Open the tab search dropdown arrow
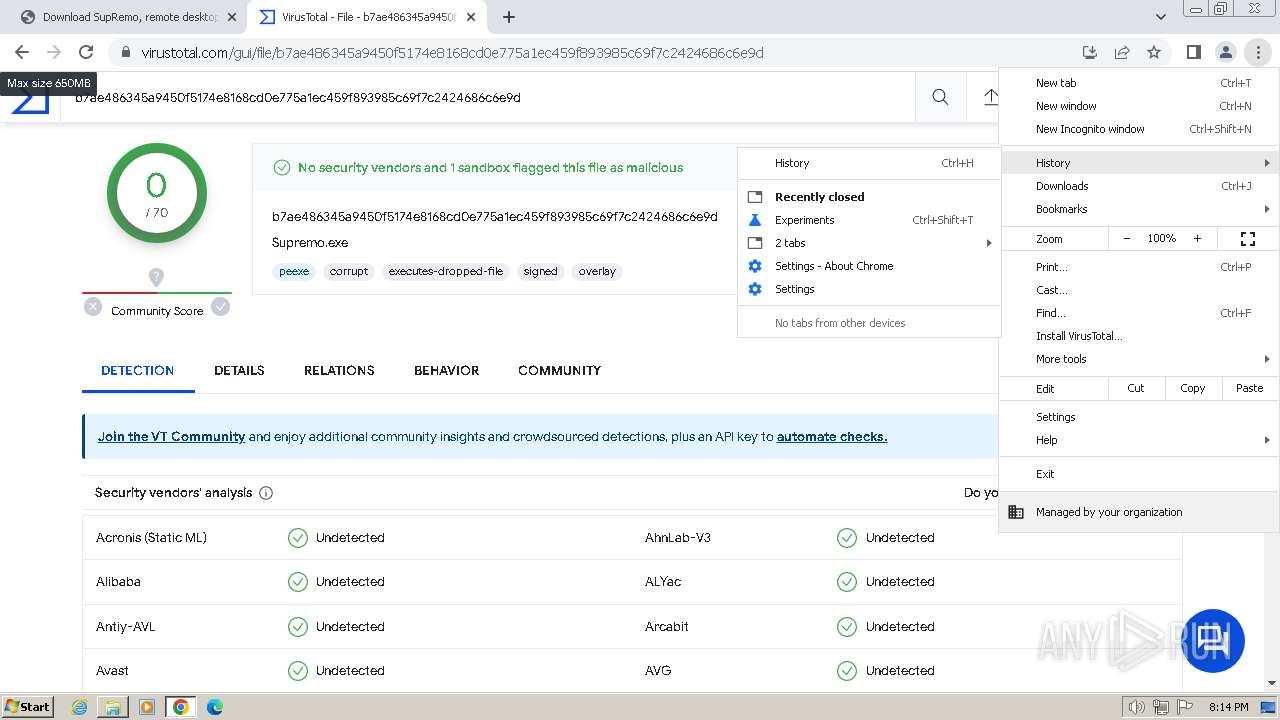The image size is (1280, 720). tap(1161, 17)
